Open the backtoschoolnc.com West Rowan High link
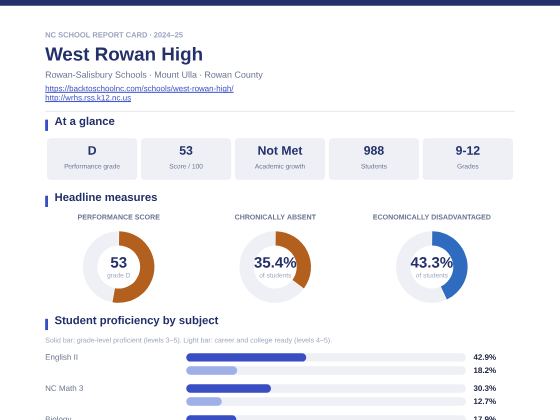This screenshot has width=560, height=420. coord(139,88)
